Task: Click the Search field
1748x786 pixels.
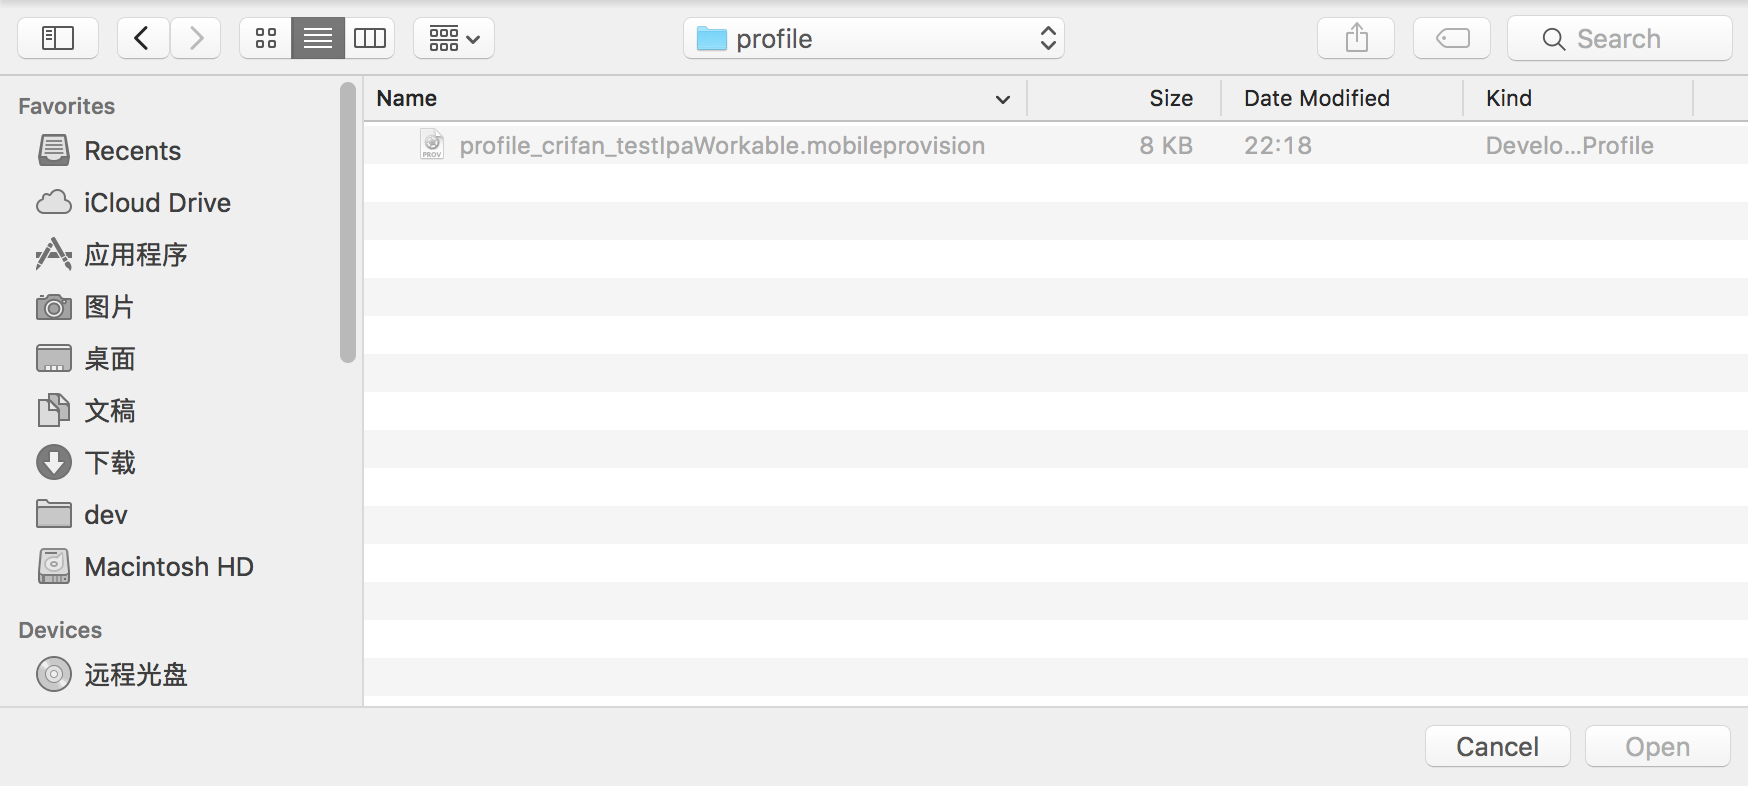Action: coord(1620,39)
